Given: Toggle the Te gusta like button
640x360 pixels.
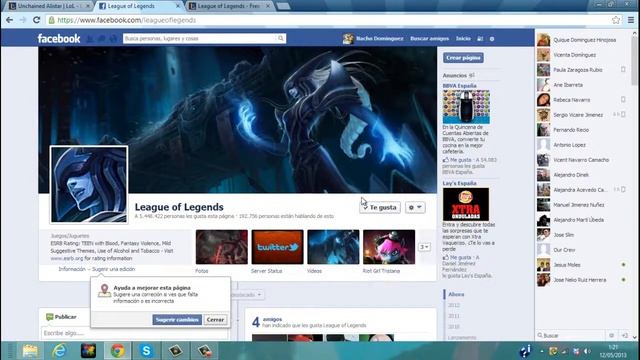Looking at the screenshot, I should coord(380,207).
